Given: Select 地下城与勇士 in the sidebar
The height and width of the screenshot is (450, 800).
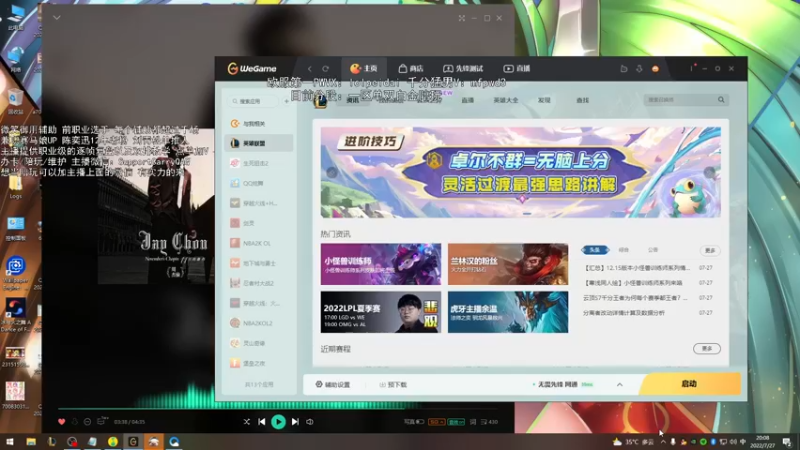Looking at the screenshot, I should tap(259, 263).
